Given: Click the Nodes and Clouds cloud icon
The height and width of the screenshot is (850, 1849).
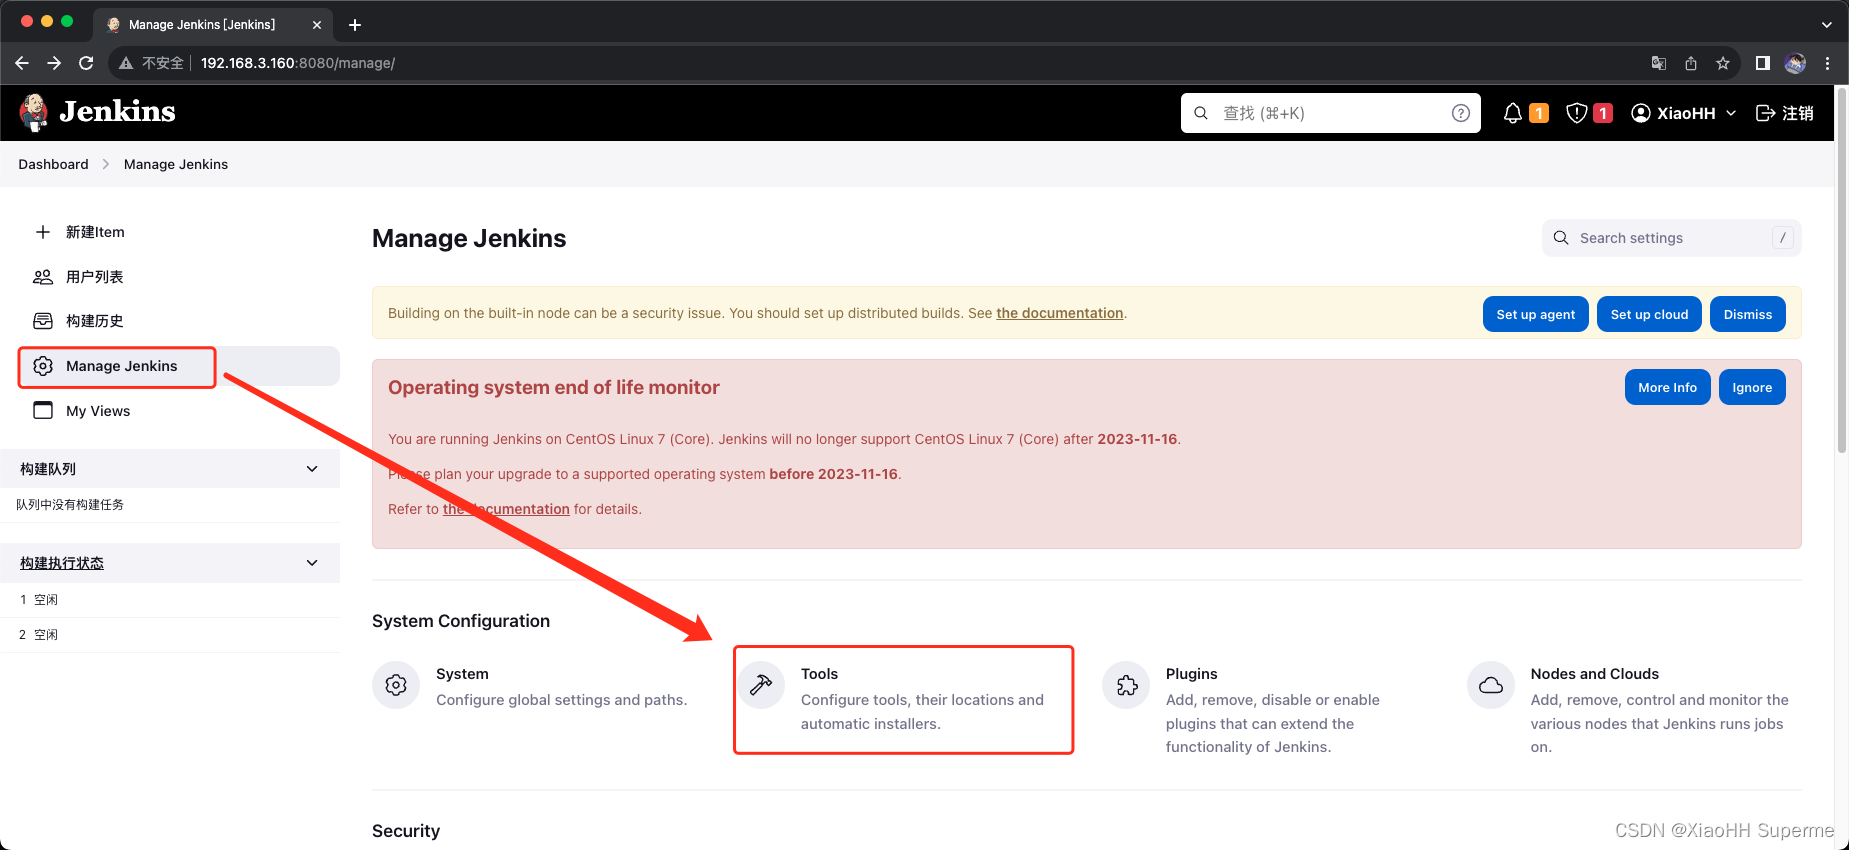Looking at the screenshot, I should (x=1491, y=685).
